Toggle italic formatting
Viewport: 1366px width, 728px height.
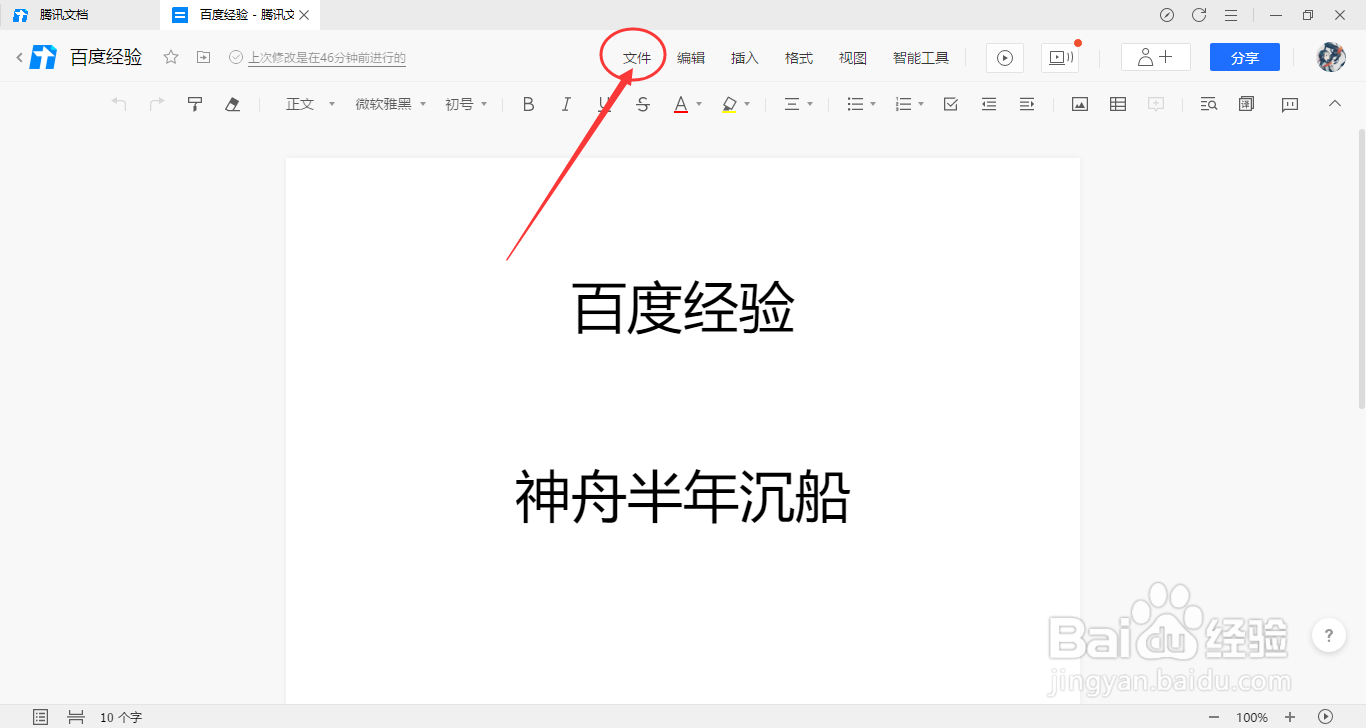coord(566,104)
